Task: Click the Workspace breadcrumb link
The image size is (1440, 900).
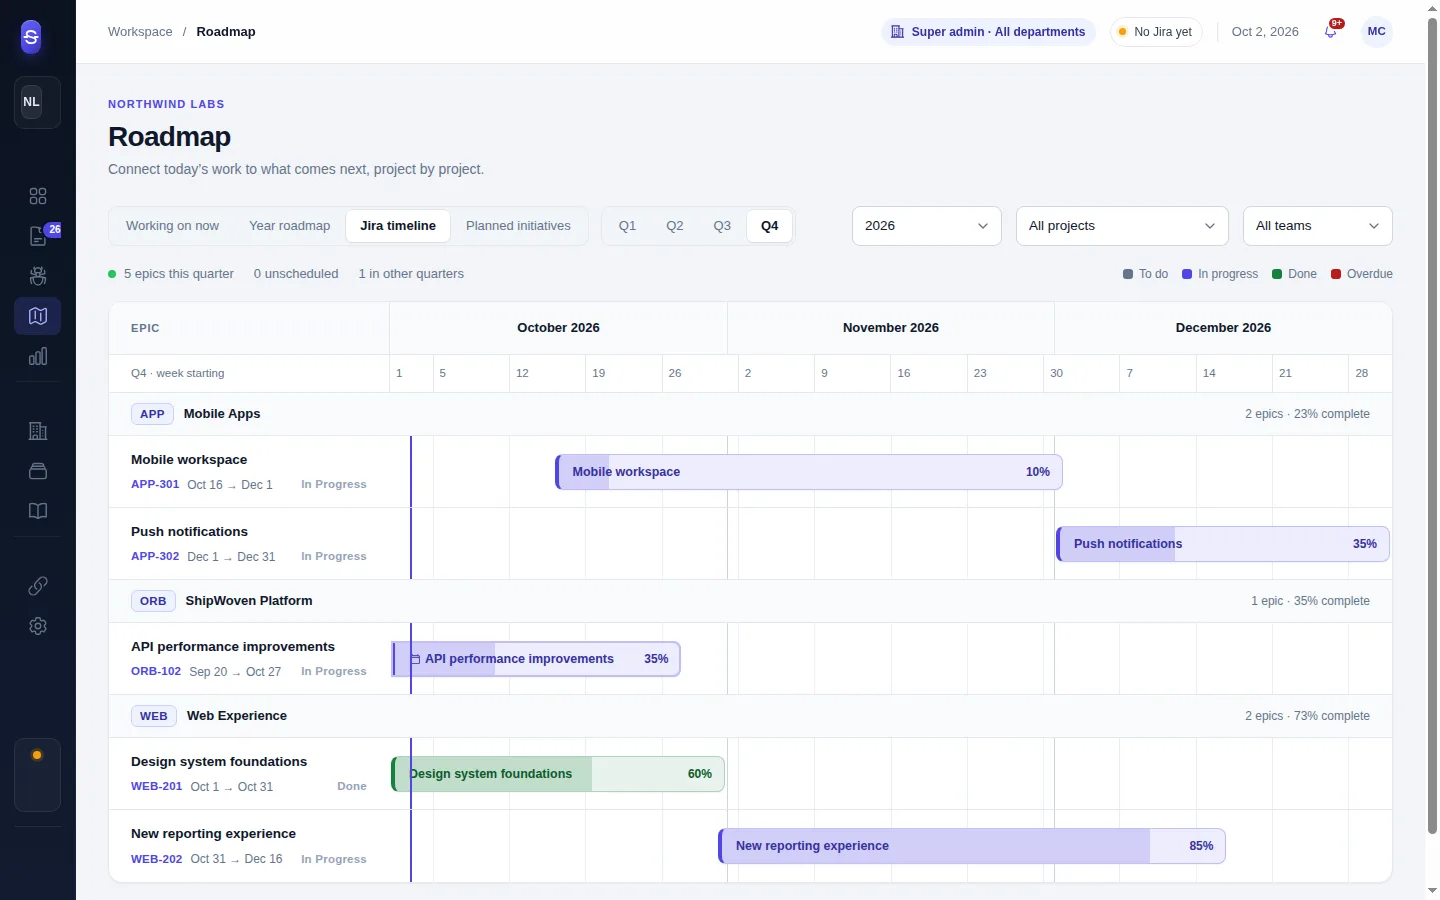Action: 140,32
